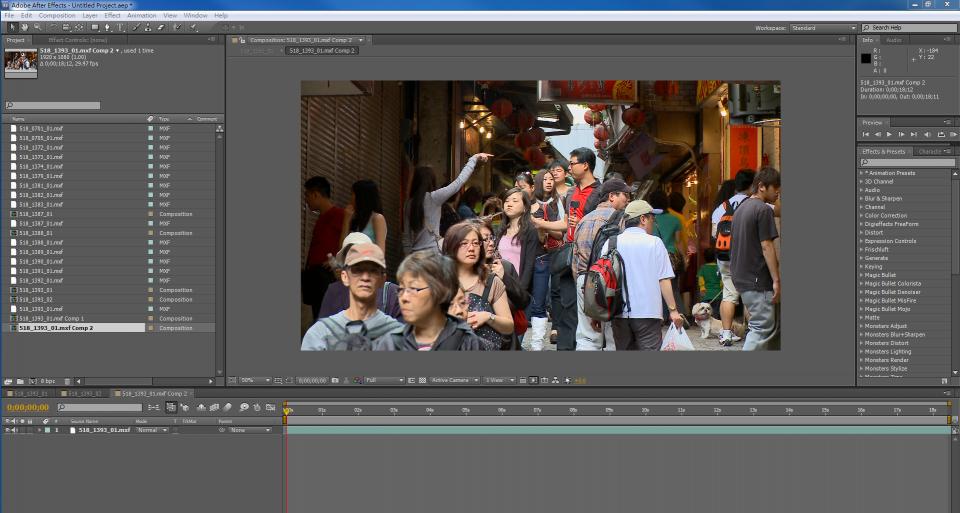This screenshot has width=960, height=513.
Task: Toggle the Motion Blur switch in timeline
Action: coord(228,407)
